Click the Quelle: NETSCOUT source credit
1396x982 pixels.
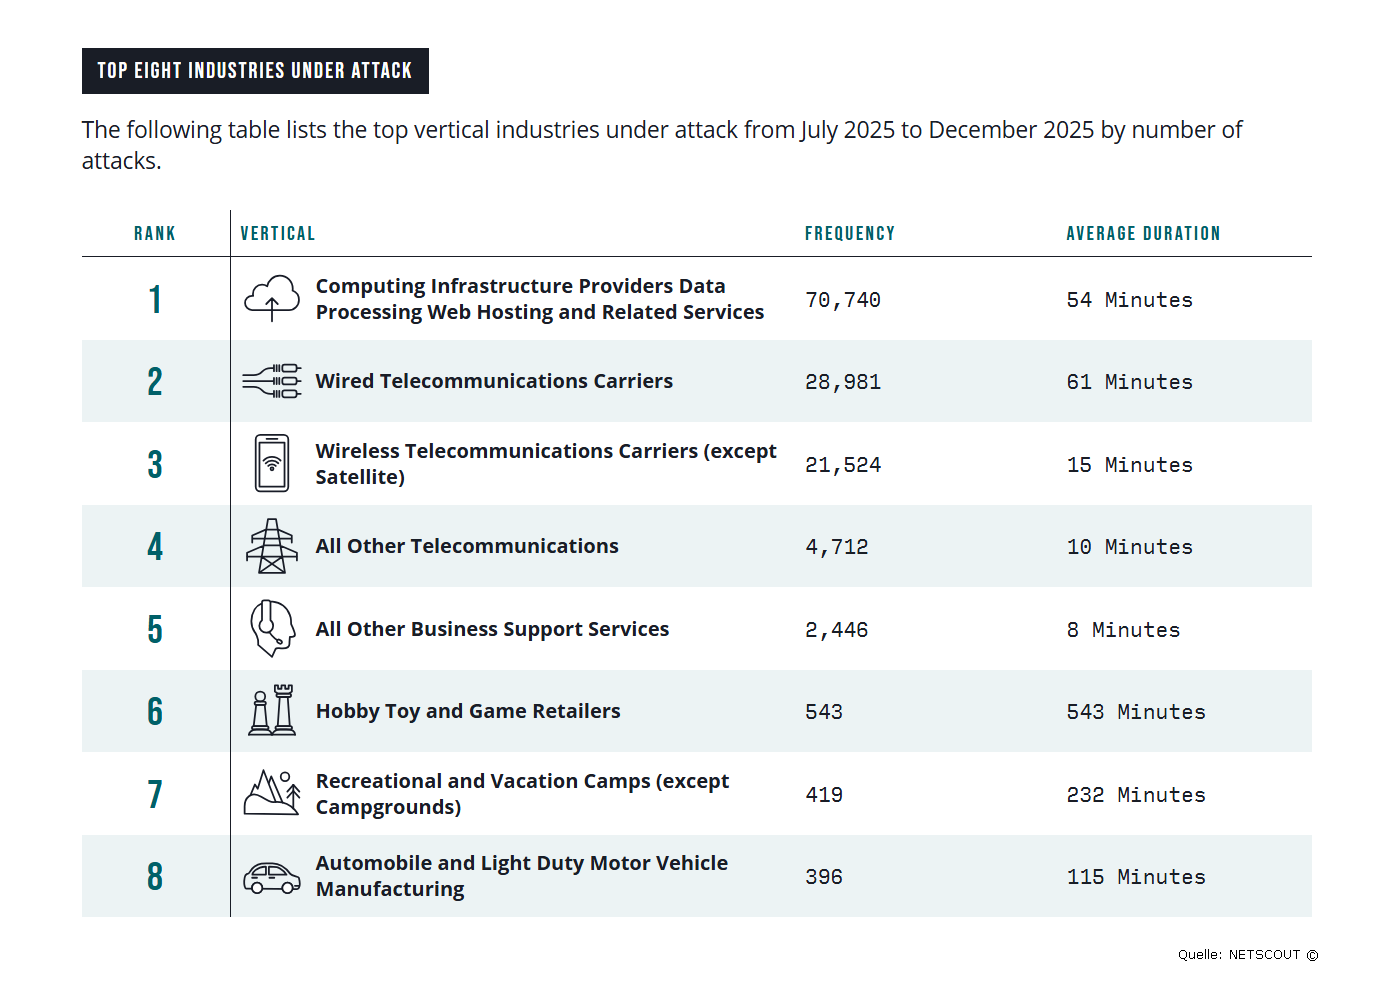tap(1247, 955)
